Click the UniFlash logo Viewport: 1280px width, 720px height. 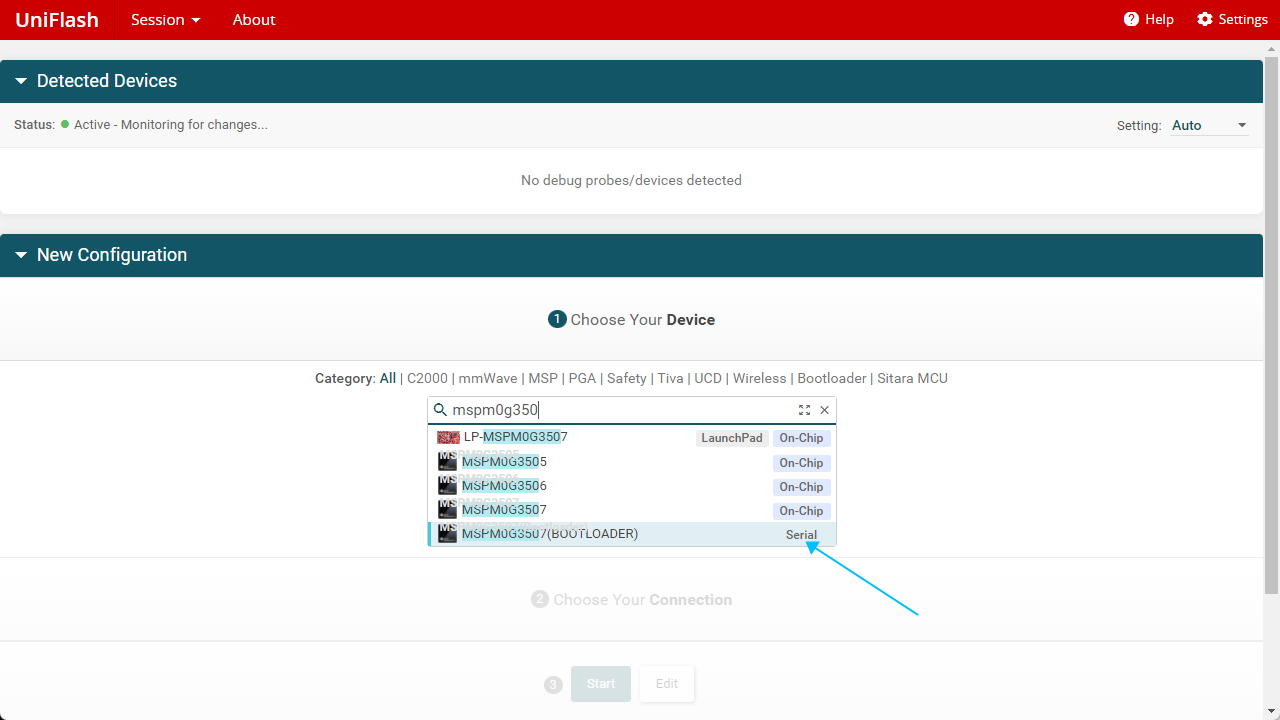click(x=57, y=20)
